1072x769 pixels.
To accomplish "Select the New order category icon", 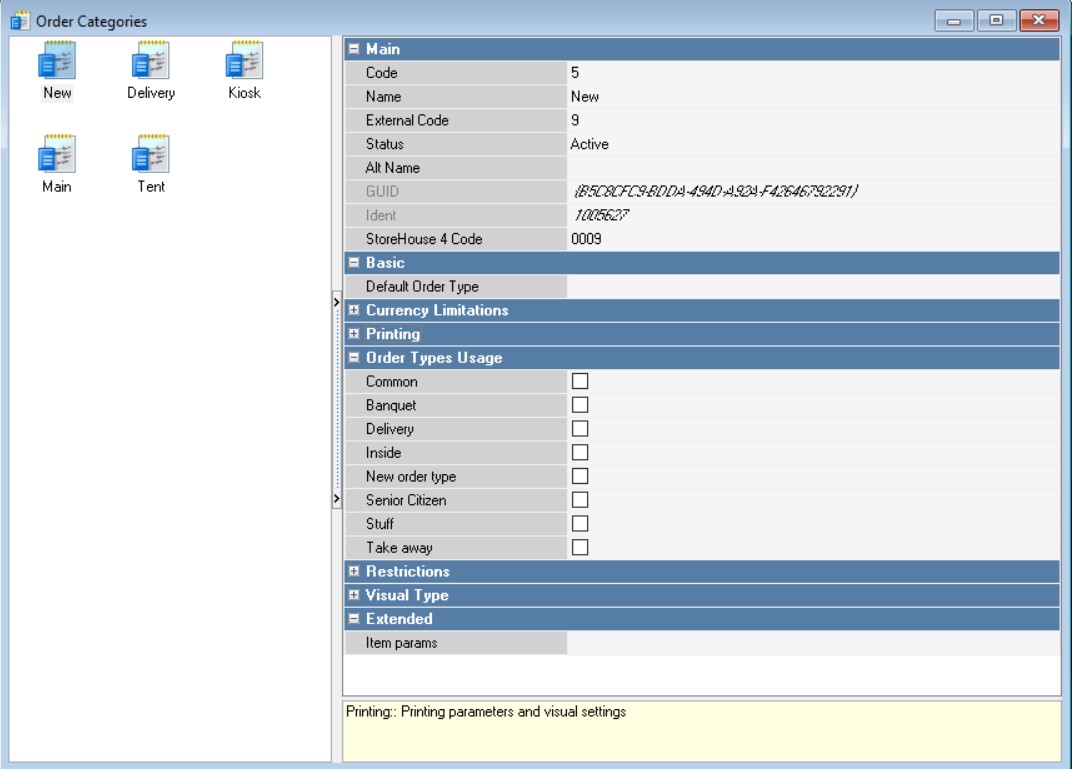I will tap(57, 61).
